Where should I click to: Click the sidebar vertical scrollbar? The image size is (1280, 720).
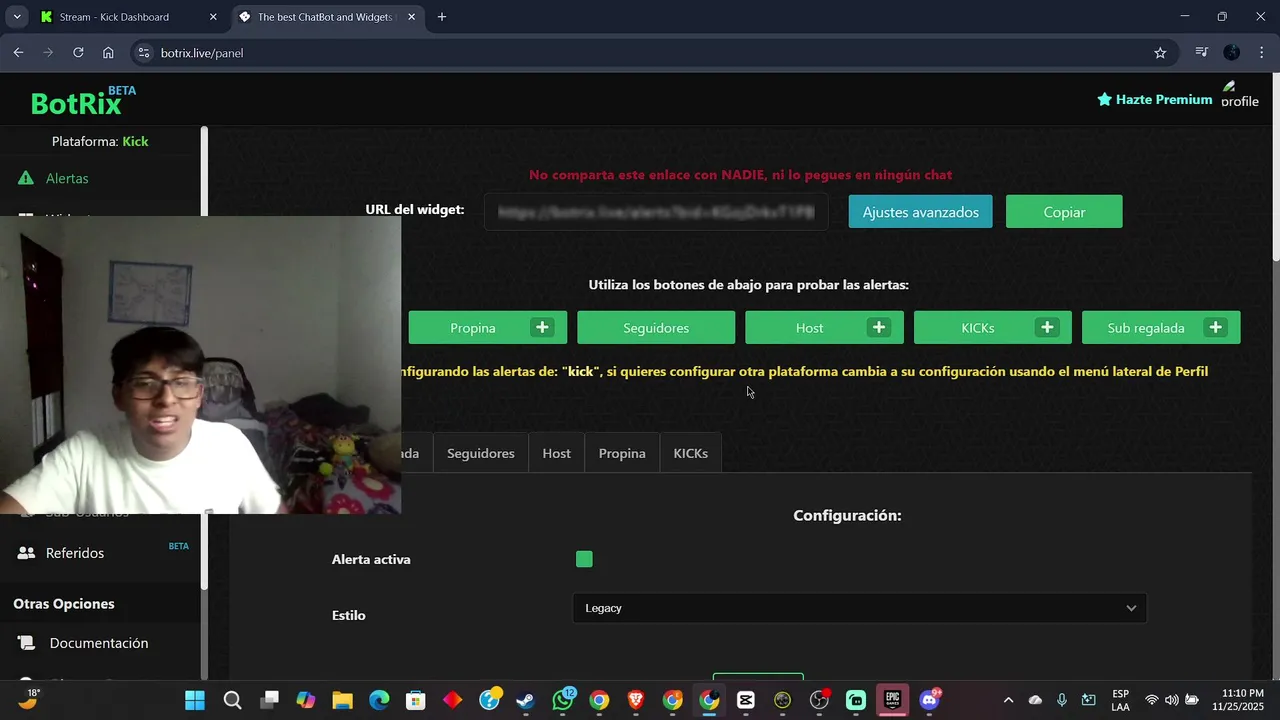pos(204,357)
